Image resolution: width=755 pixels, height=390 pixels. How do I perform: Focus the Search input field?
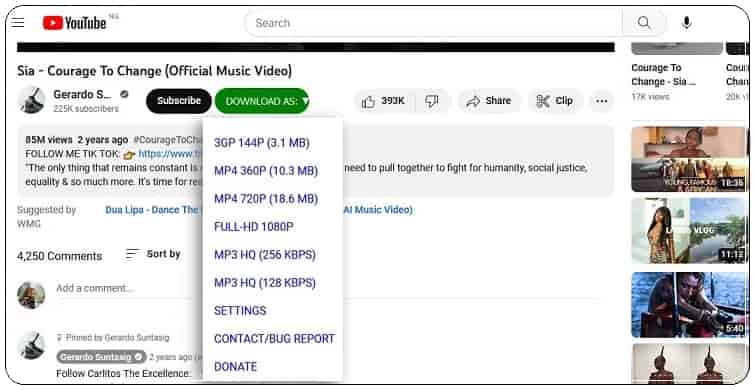433,23
